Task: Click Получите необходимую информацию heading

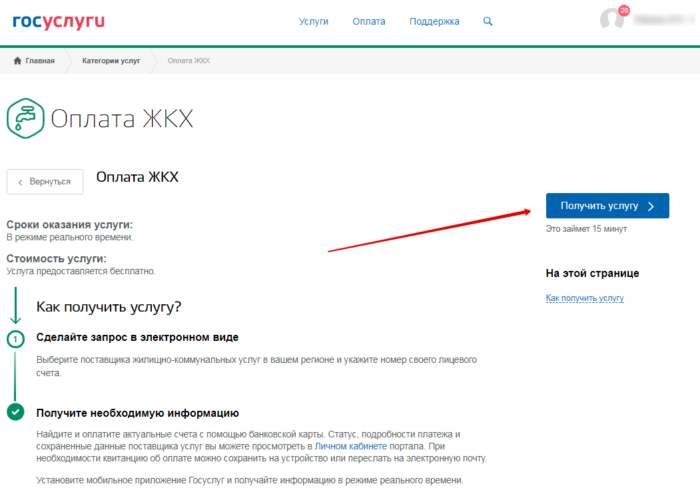Action: pos(138,413)
